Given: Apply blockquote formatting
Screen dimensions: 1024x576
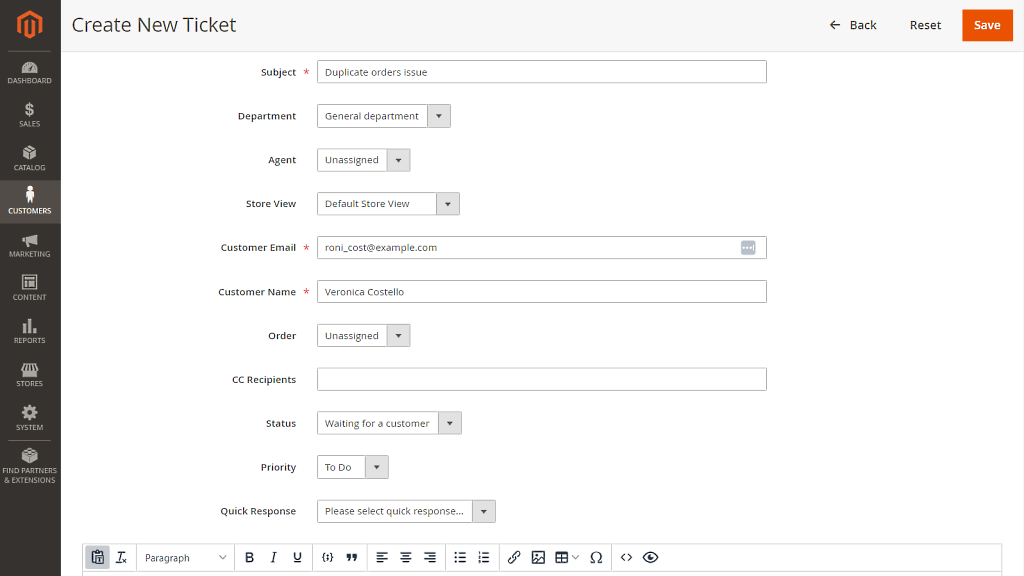Looking at the screenshot, I should pyautogui.click(x=352, y=557).
